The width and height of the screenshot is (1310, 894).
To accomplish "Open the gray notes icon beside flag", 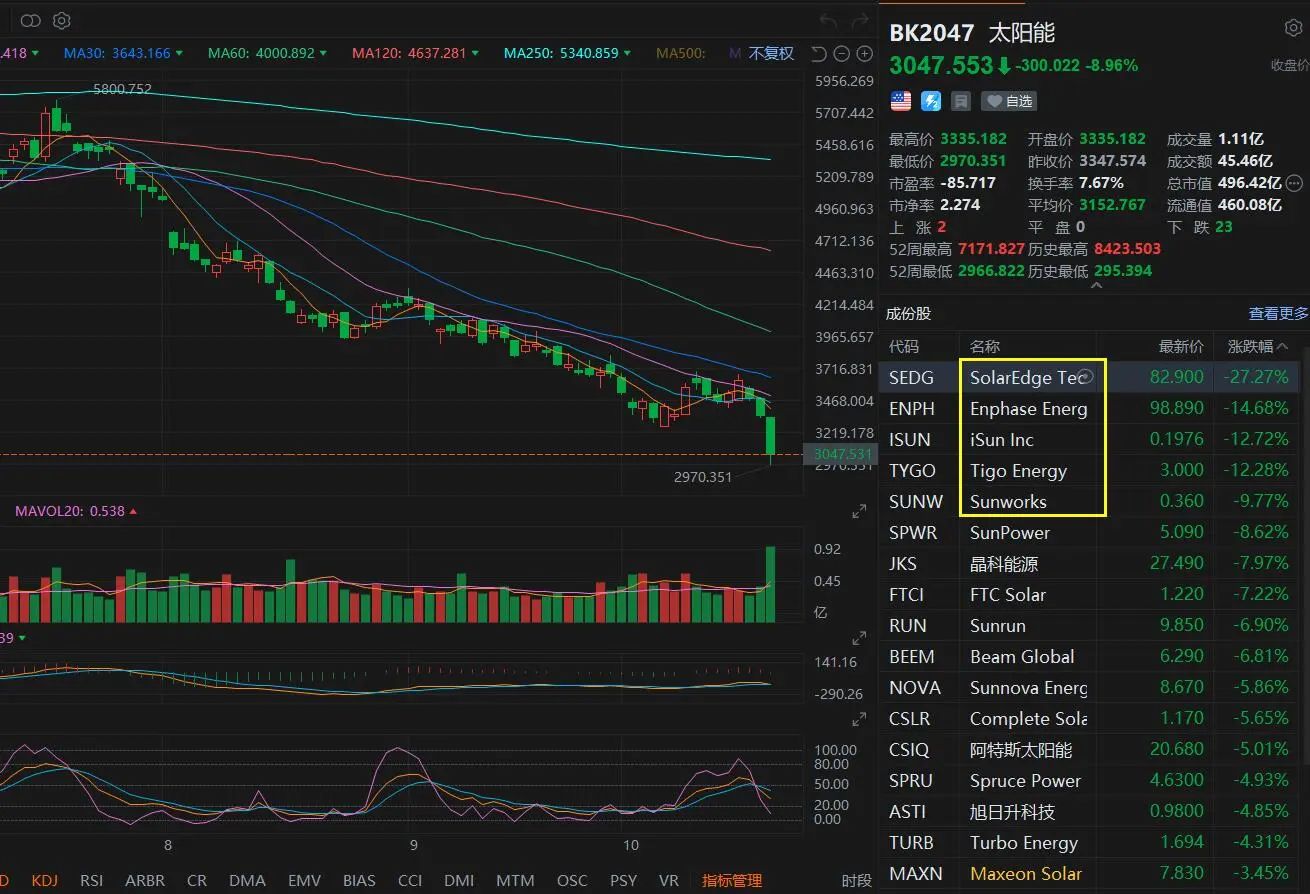I will (961, 101).
